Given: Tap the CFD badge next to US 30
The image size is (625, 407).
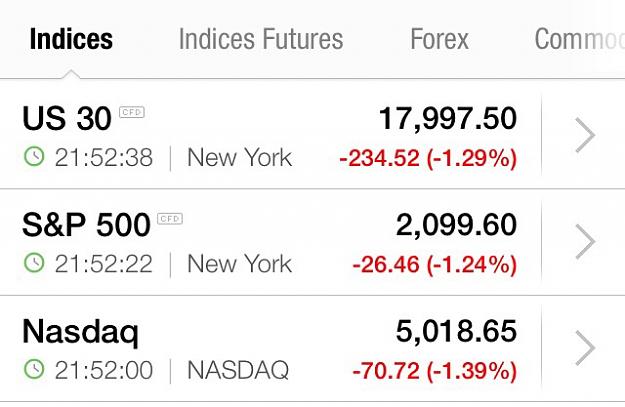Looking at the screenshot, I should coord(132,112).
